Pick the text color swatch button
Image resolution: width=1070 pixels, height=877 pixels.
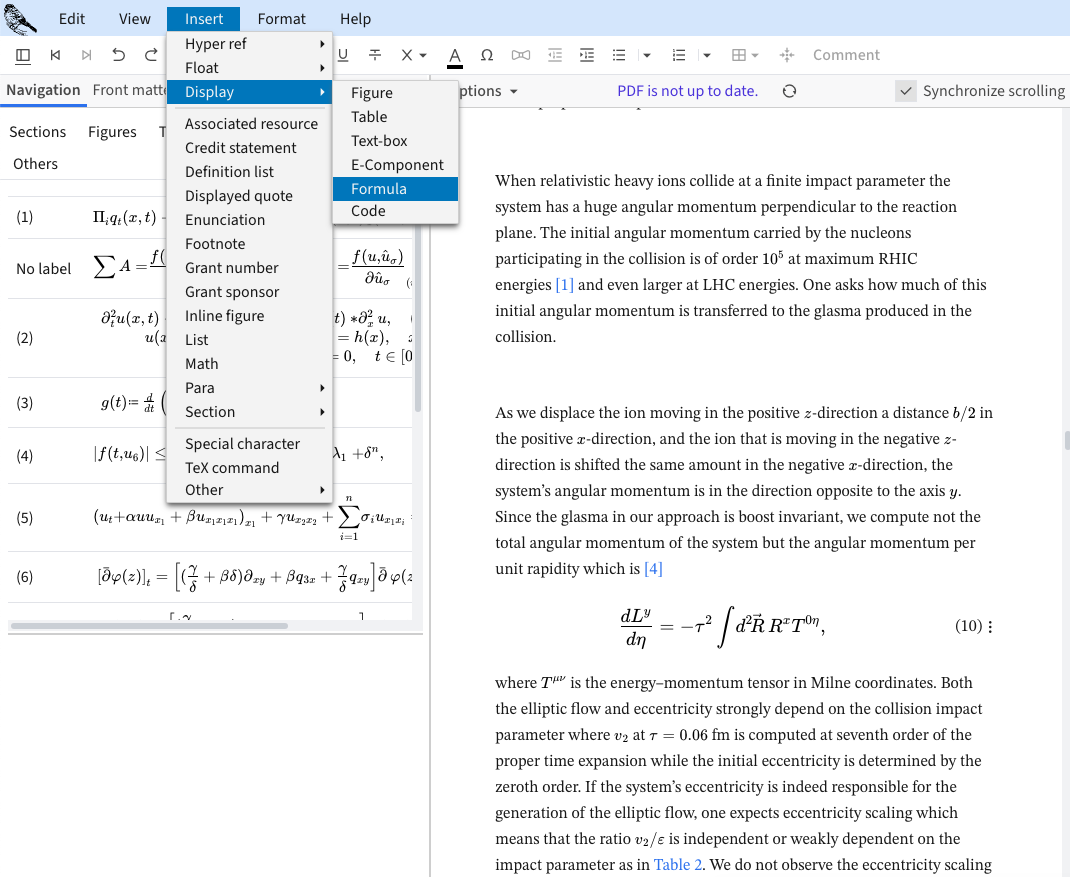click(x=454, y=56)
